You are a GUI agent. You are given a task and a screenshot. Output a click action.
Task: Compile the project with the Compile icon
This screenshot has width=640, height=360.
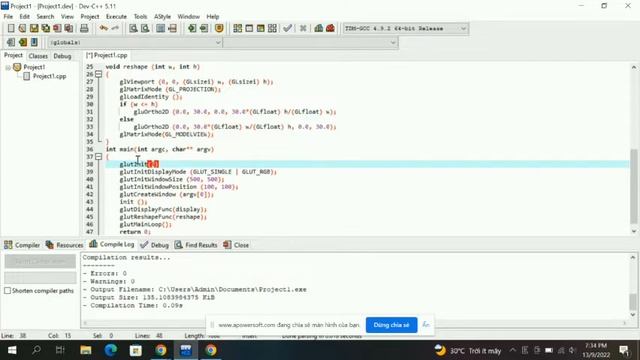click(238, 28)
